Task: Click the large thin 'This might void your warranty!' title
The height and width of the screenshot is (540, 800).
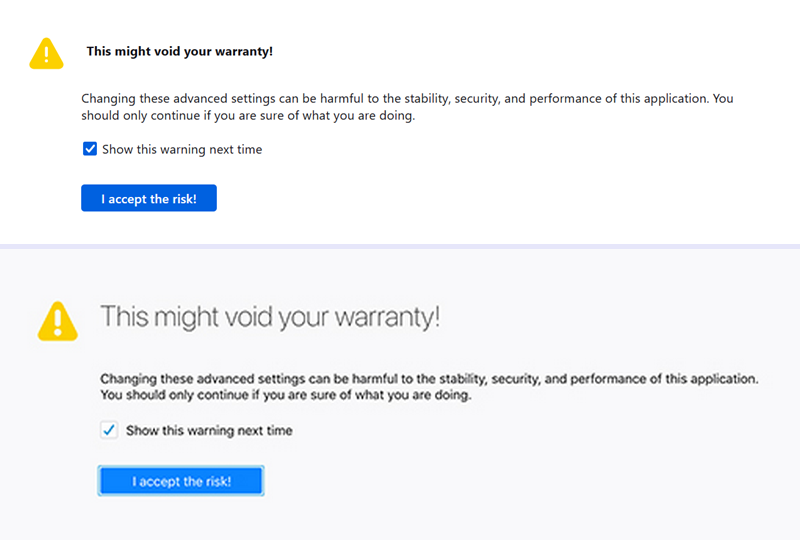Action: point(270,317)
